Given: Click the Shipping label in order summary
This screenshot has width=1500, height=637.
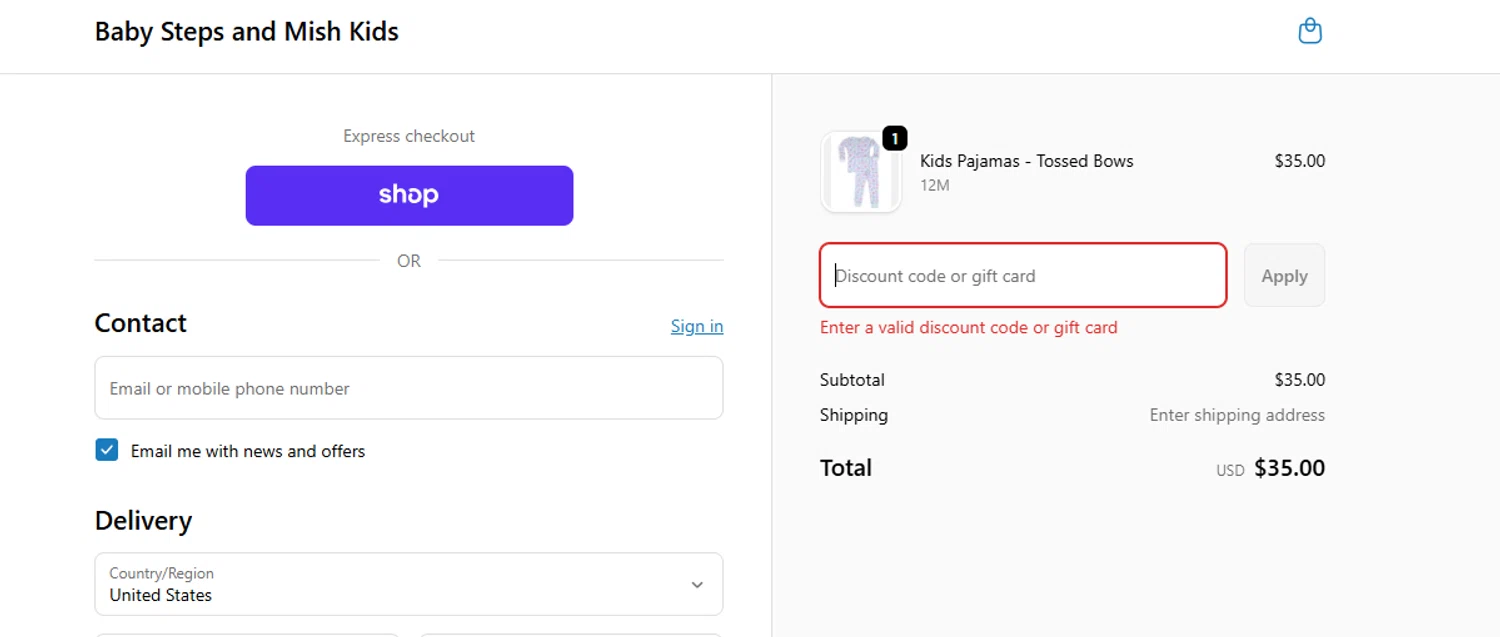Looking at the screenshot, I should pyautogui.click(x=854, y=415).
